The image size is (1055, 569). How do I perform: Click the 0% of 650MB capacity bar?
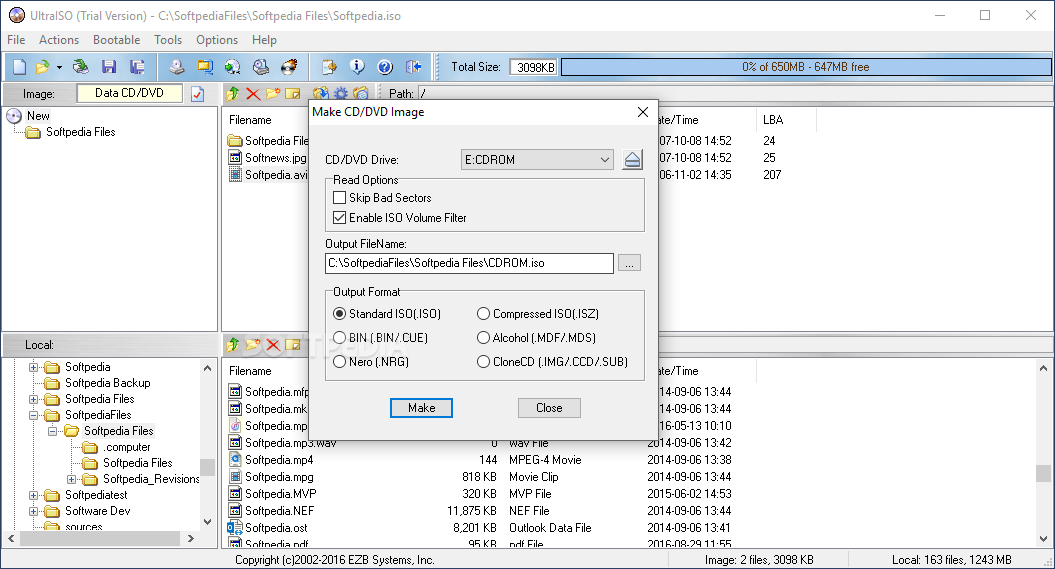coord(806,67)
